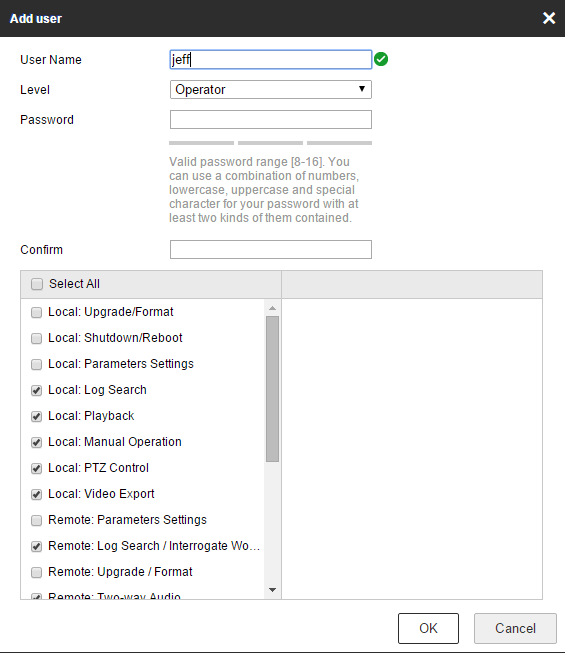565x653 pixels.
Task: Click the green username valid checkmark icon
Action: [381, 60]
